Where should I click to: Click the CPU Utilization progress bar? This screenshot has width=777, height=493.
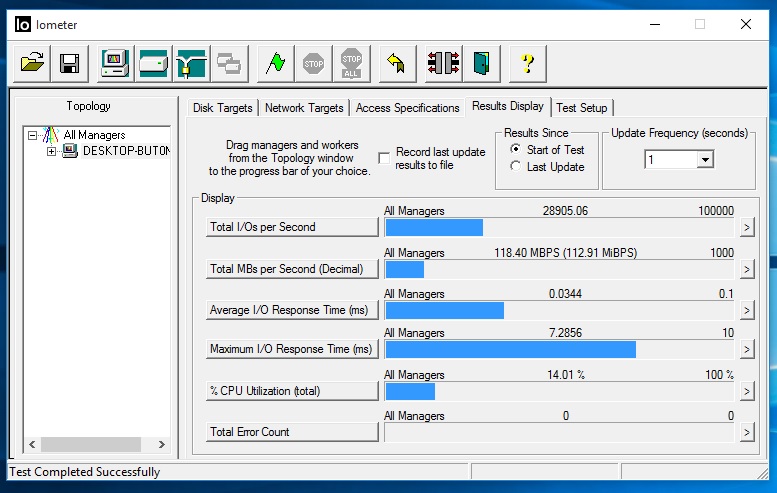click(559, 391)
